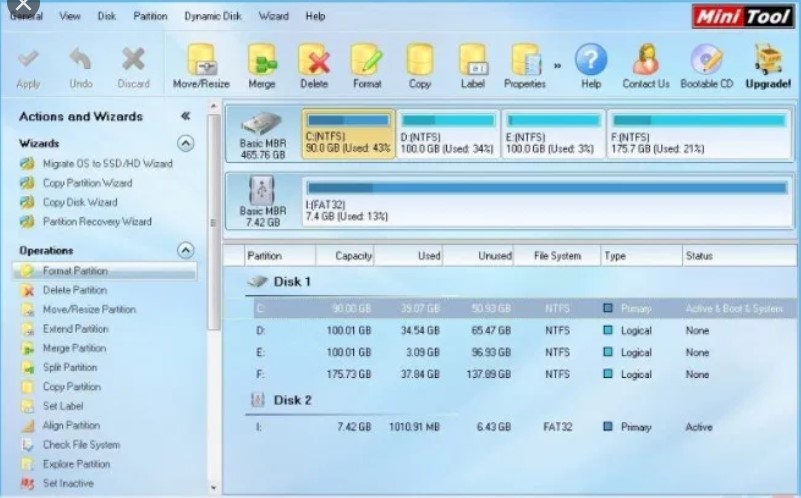Sort by the Partition column header

tap(280, 255)
